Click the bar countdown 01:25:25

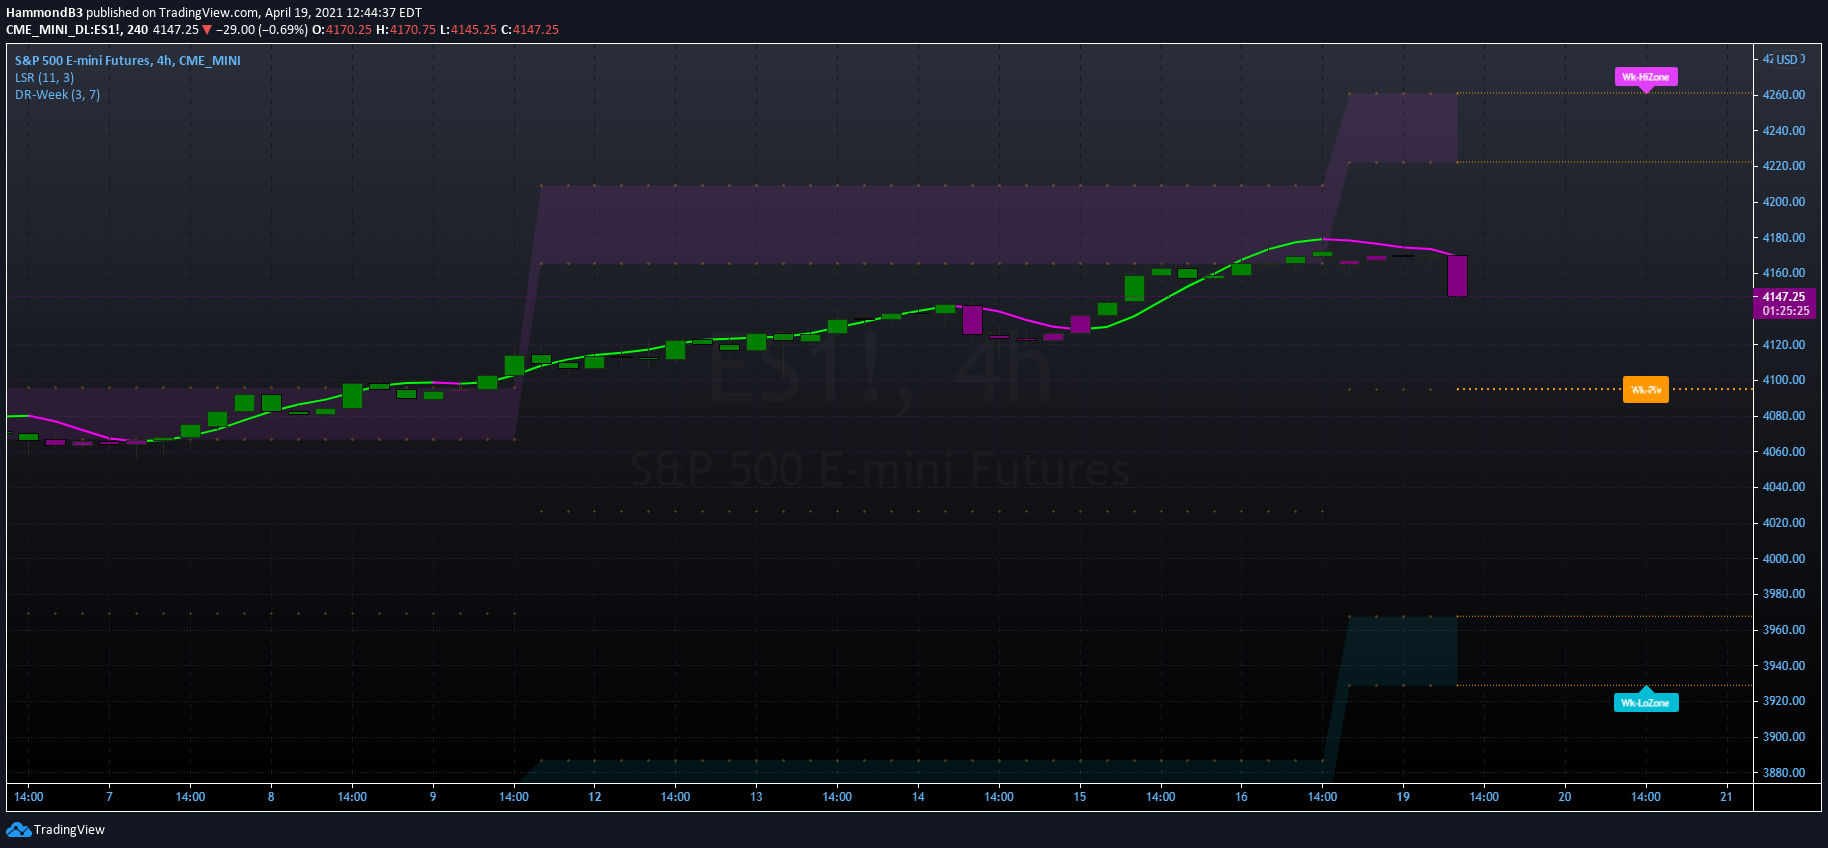1786,311
